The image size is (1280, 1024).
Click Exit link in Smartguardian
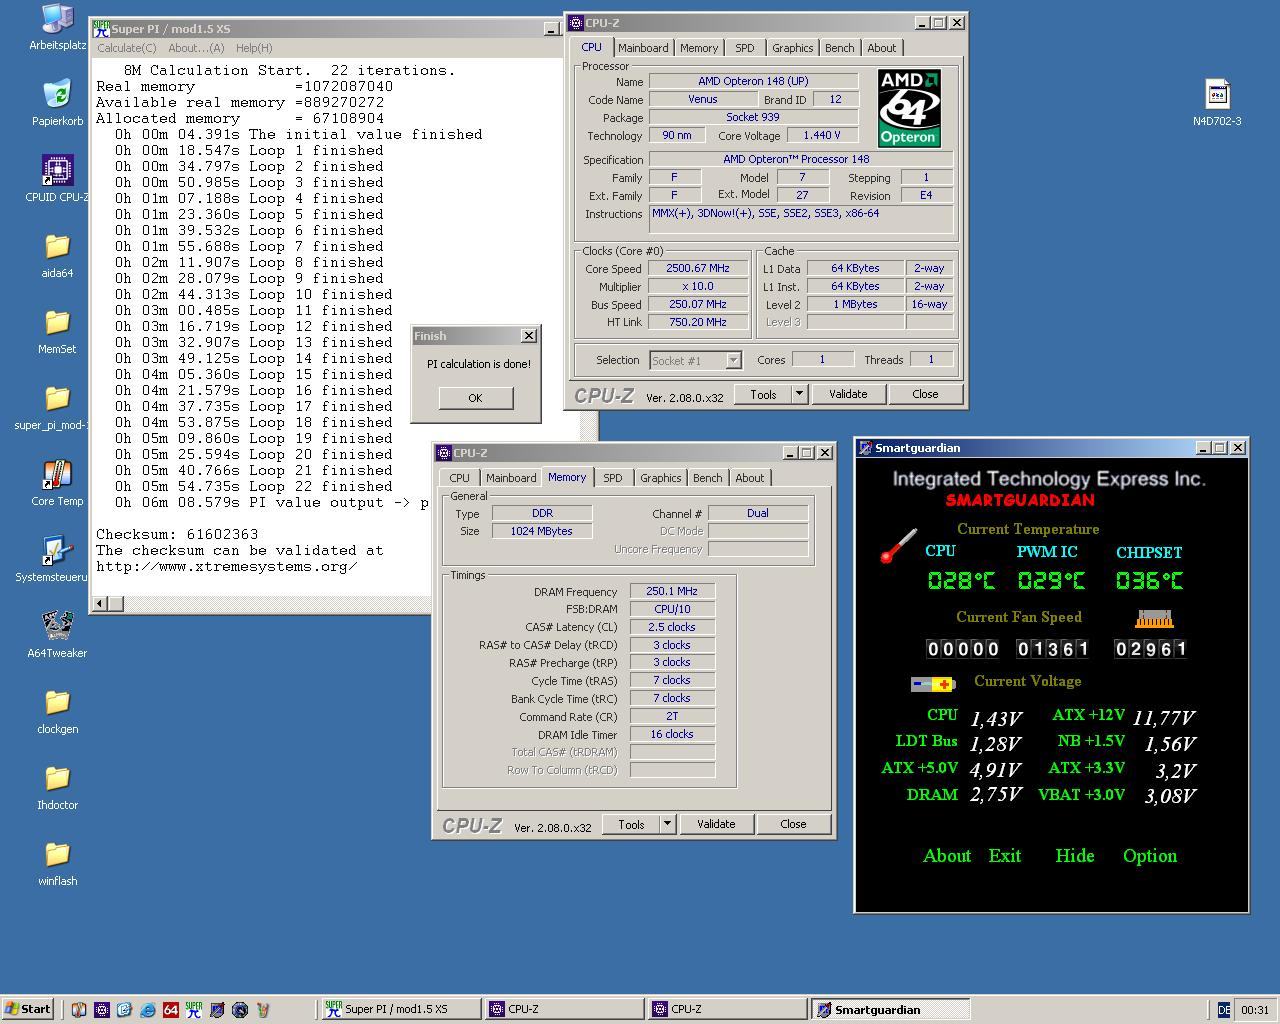click(x=1005, y=856)
